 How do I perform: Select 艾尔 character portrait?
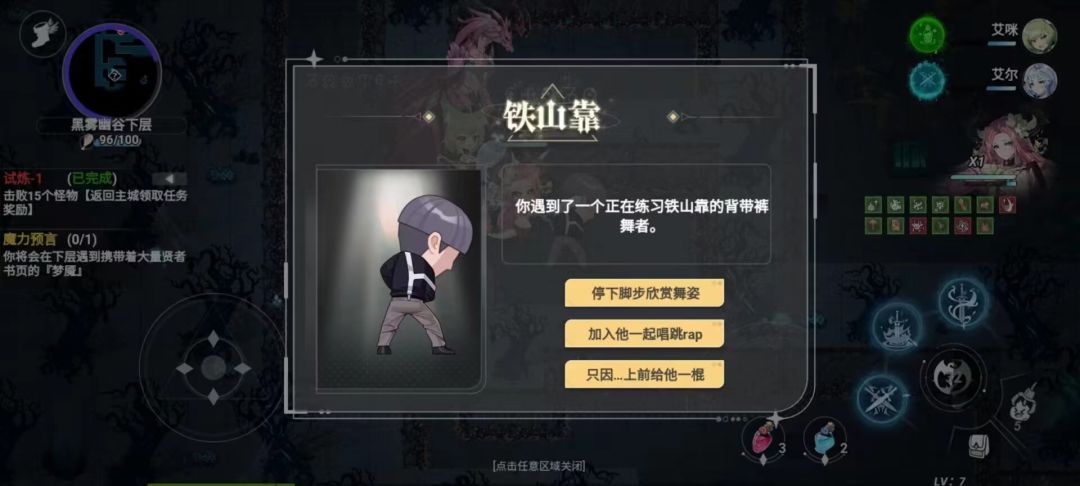1039,81
